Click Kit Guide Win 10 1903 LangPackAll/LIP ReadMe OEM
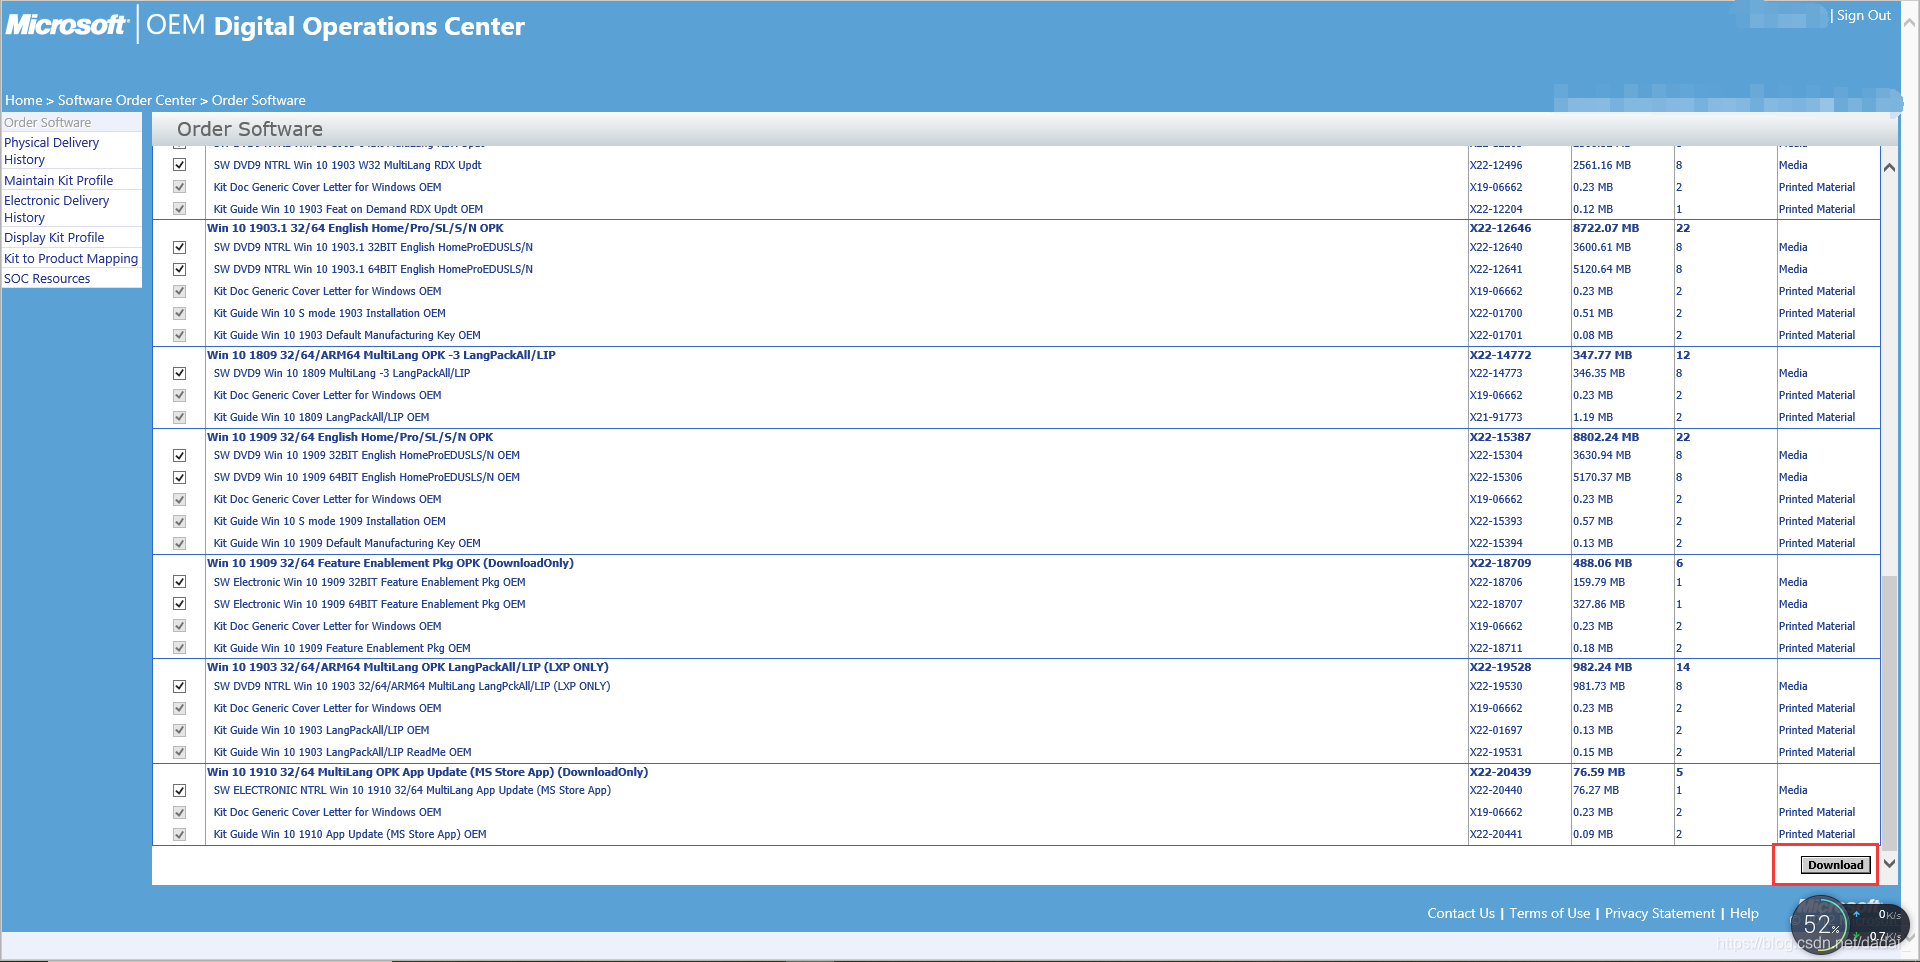The height and width of the screenshot is (962, 1920). tap(342, 752)
